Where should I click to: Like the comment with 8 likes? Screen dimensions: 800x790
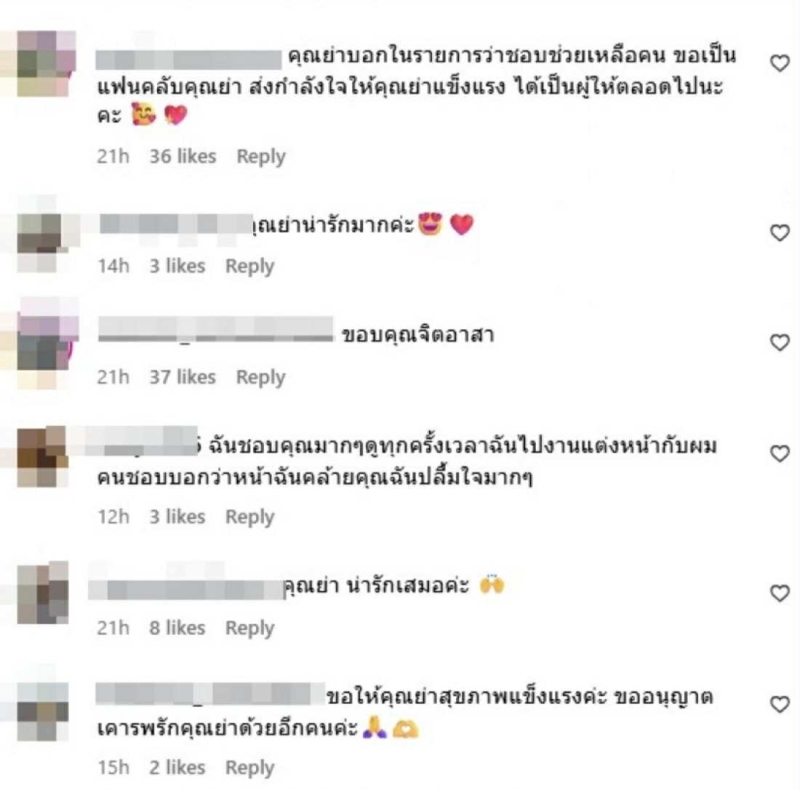tap(779, 593)
